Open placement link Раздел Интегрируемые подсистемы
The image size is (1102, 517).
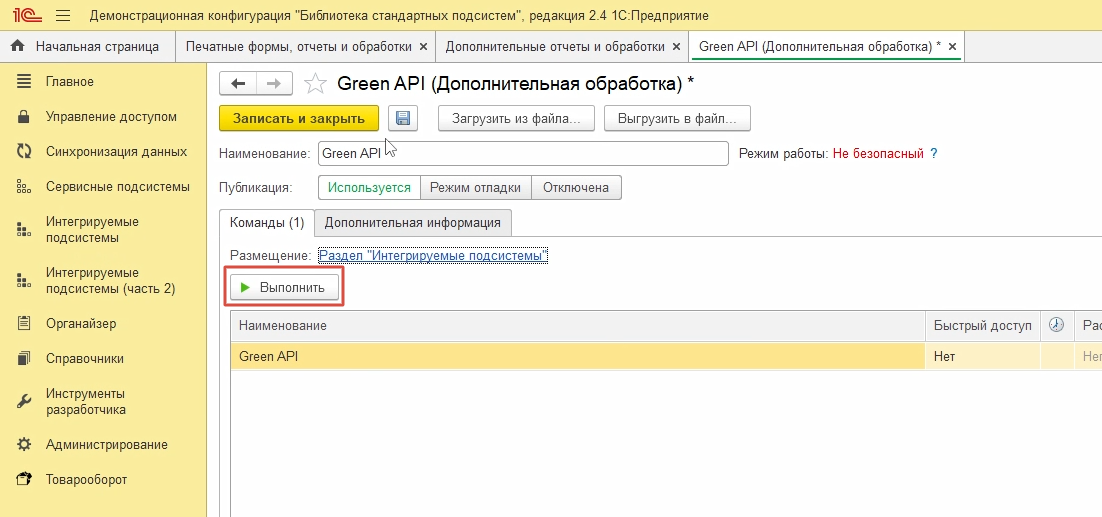(432, 256)
